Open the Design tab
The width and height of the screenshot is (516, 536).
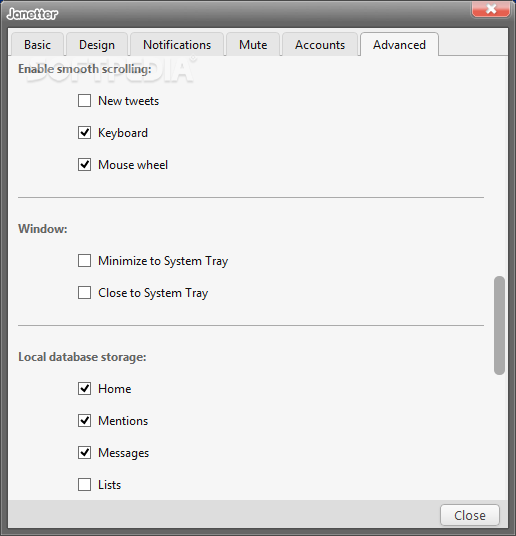(97, 44)
